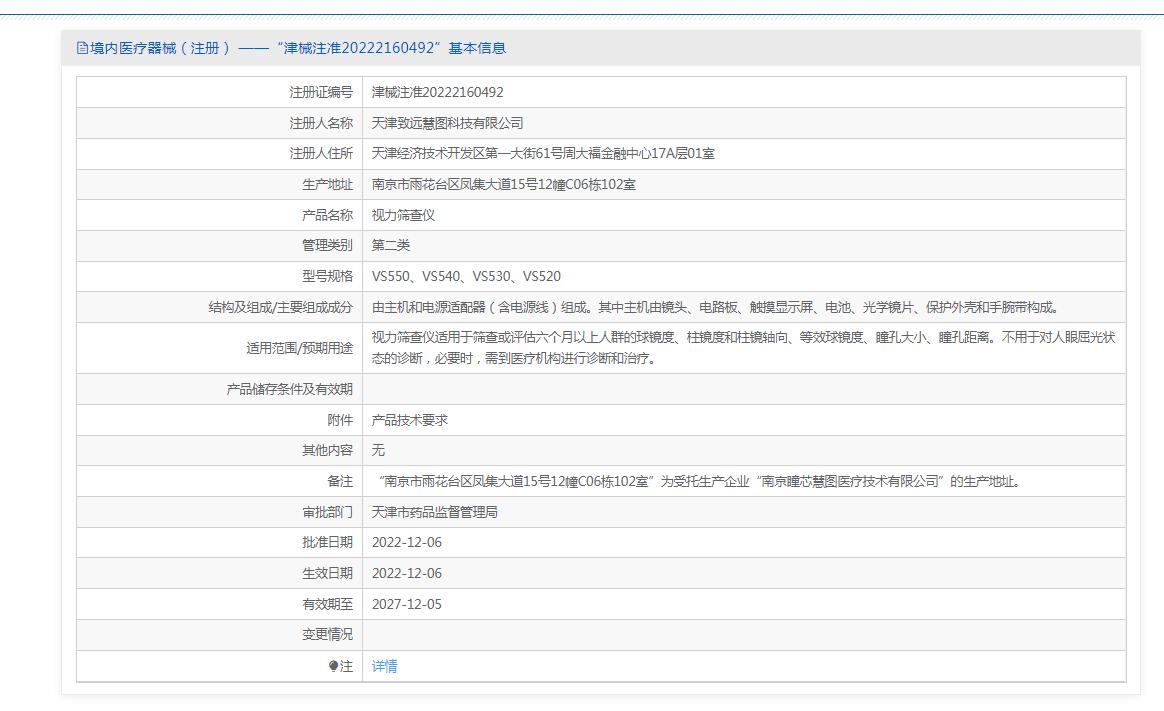Click the registrant name 天津致远慧图科技有限公司
1164x711 pixels.
pyautogui.click(x=447, y=123)
